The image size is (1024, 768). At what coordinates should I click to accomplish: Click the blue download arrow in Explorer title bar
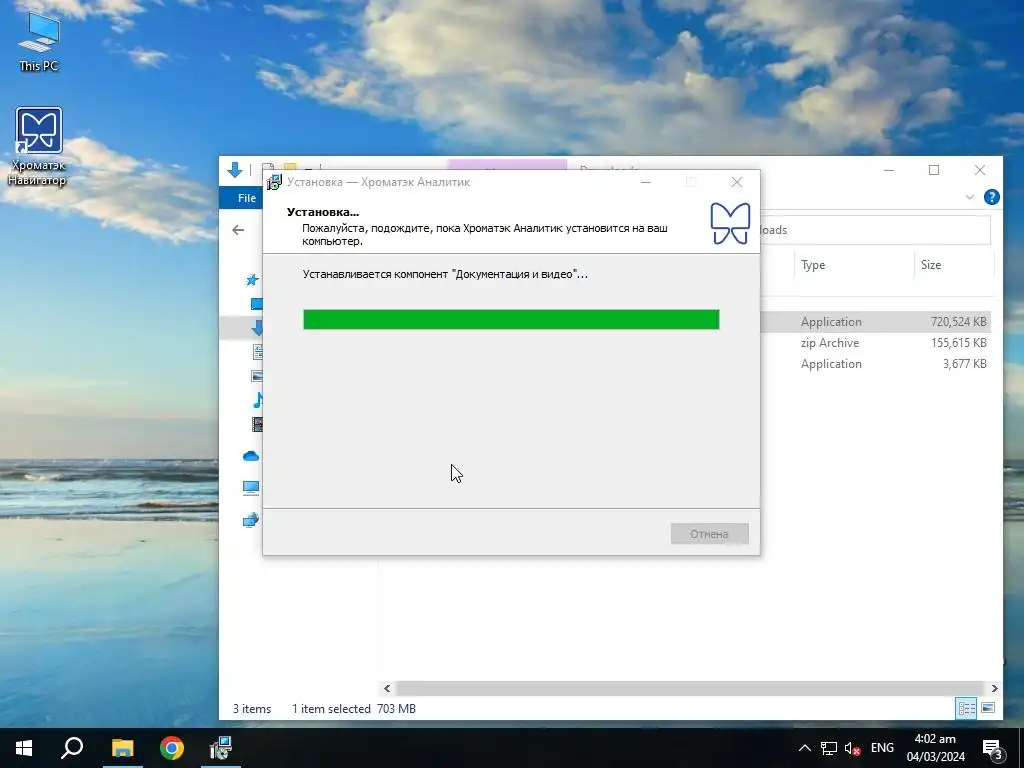[234, 170]
